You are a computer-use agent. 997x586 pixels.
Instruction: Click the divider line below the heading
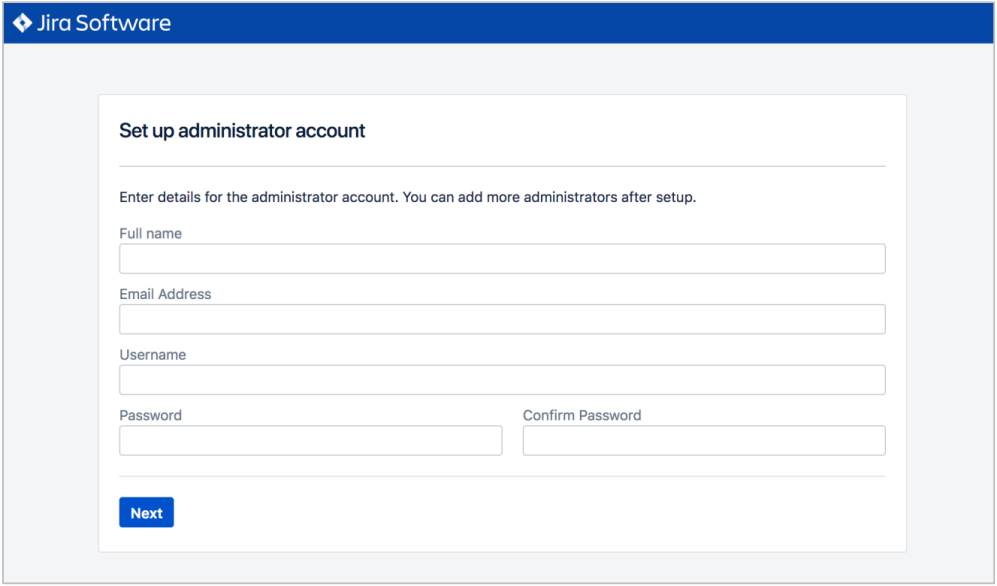pos(502,167)
